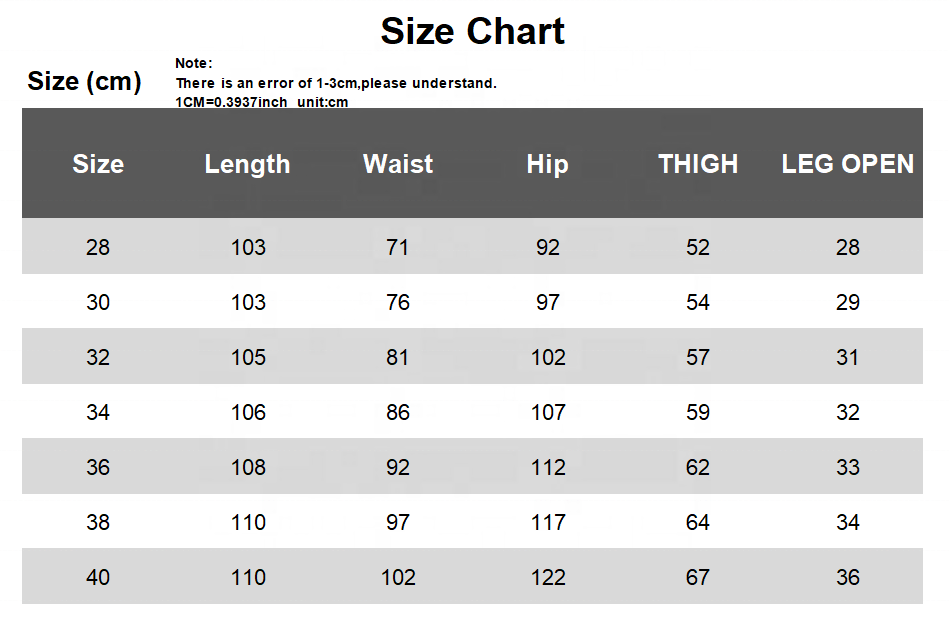Image resolution: width=949 pixels, height=618 pixels.
Task: Click length value 105 for size 32
Action: (248, 357)
